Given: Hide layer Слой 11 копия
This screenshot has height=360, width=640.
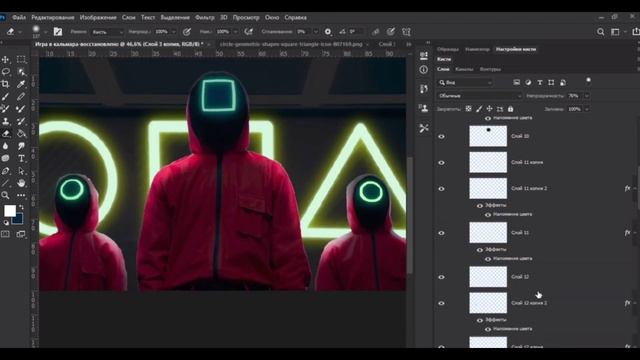Looking at the screenshot, I should coord(441,162).
